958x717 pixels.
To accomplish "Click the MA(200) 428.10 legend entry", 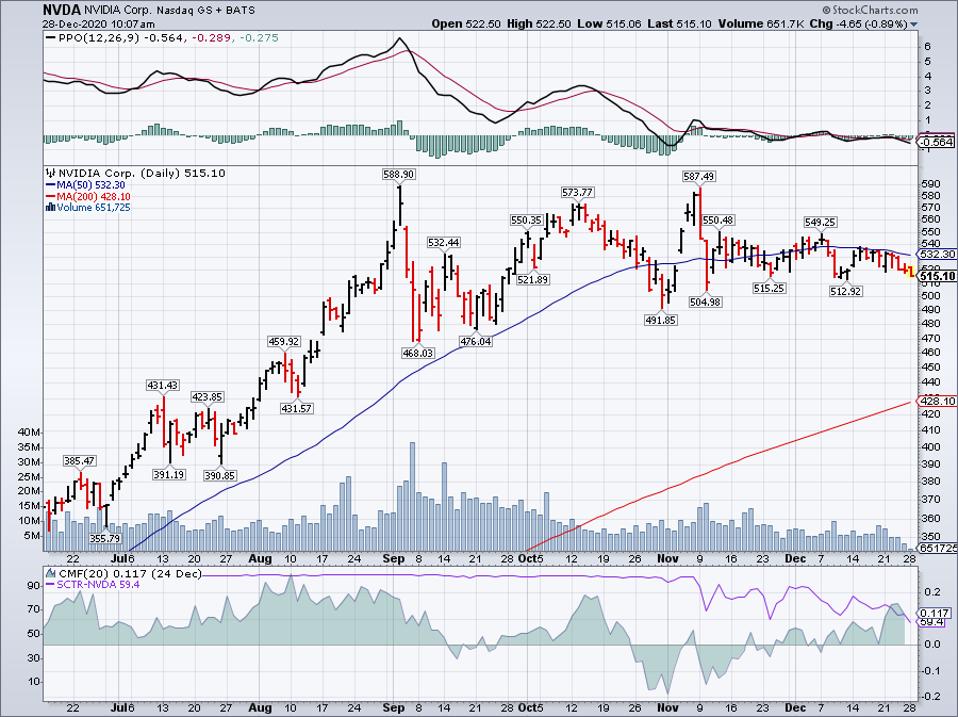I will (x=88, y=197).
